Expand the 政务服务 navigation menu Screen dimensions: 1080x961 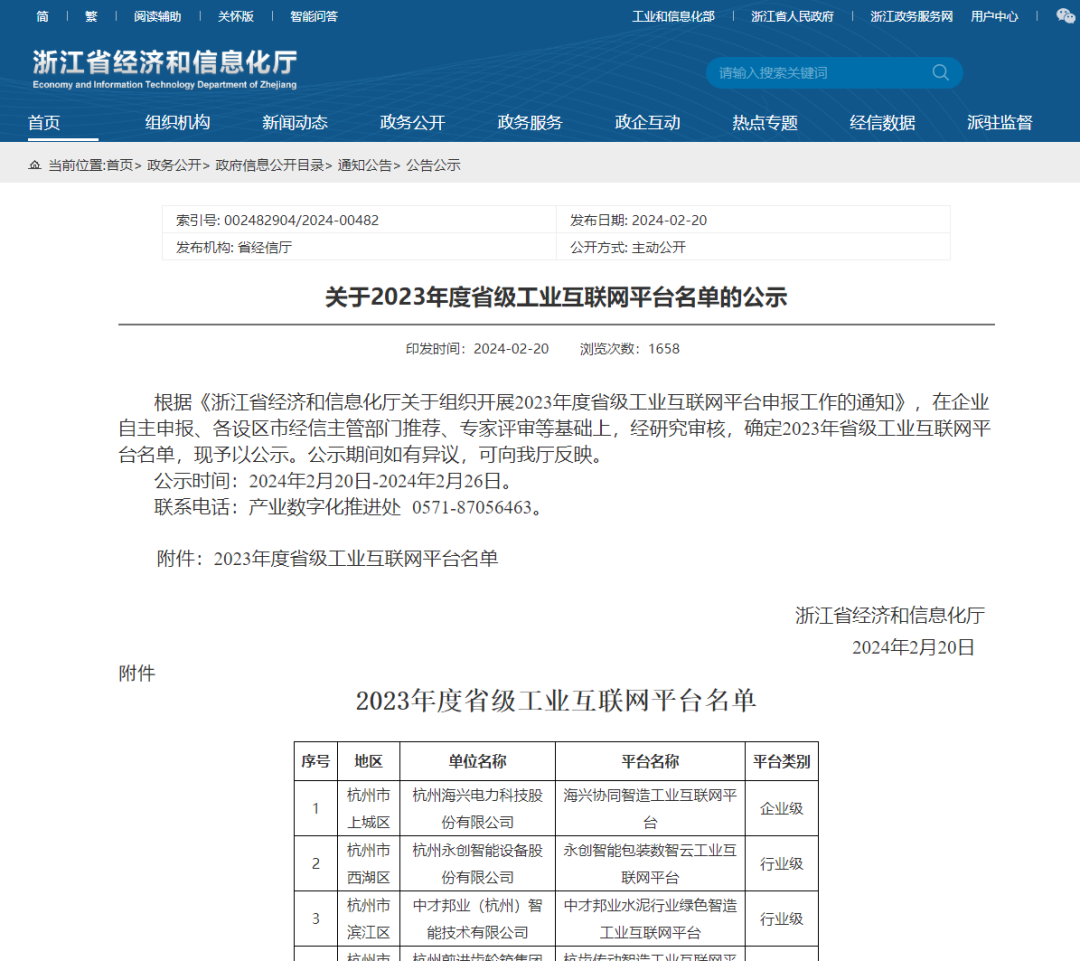(530, 123)
